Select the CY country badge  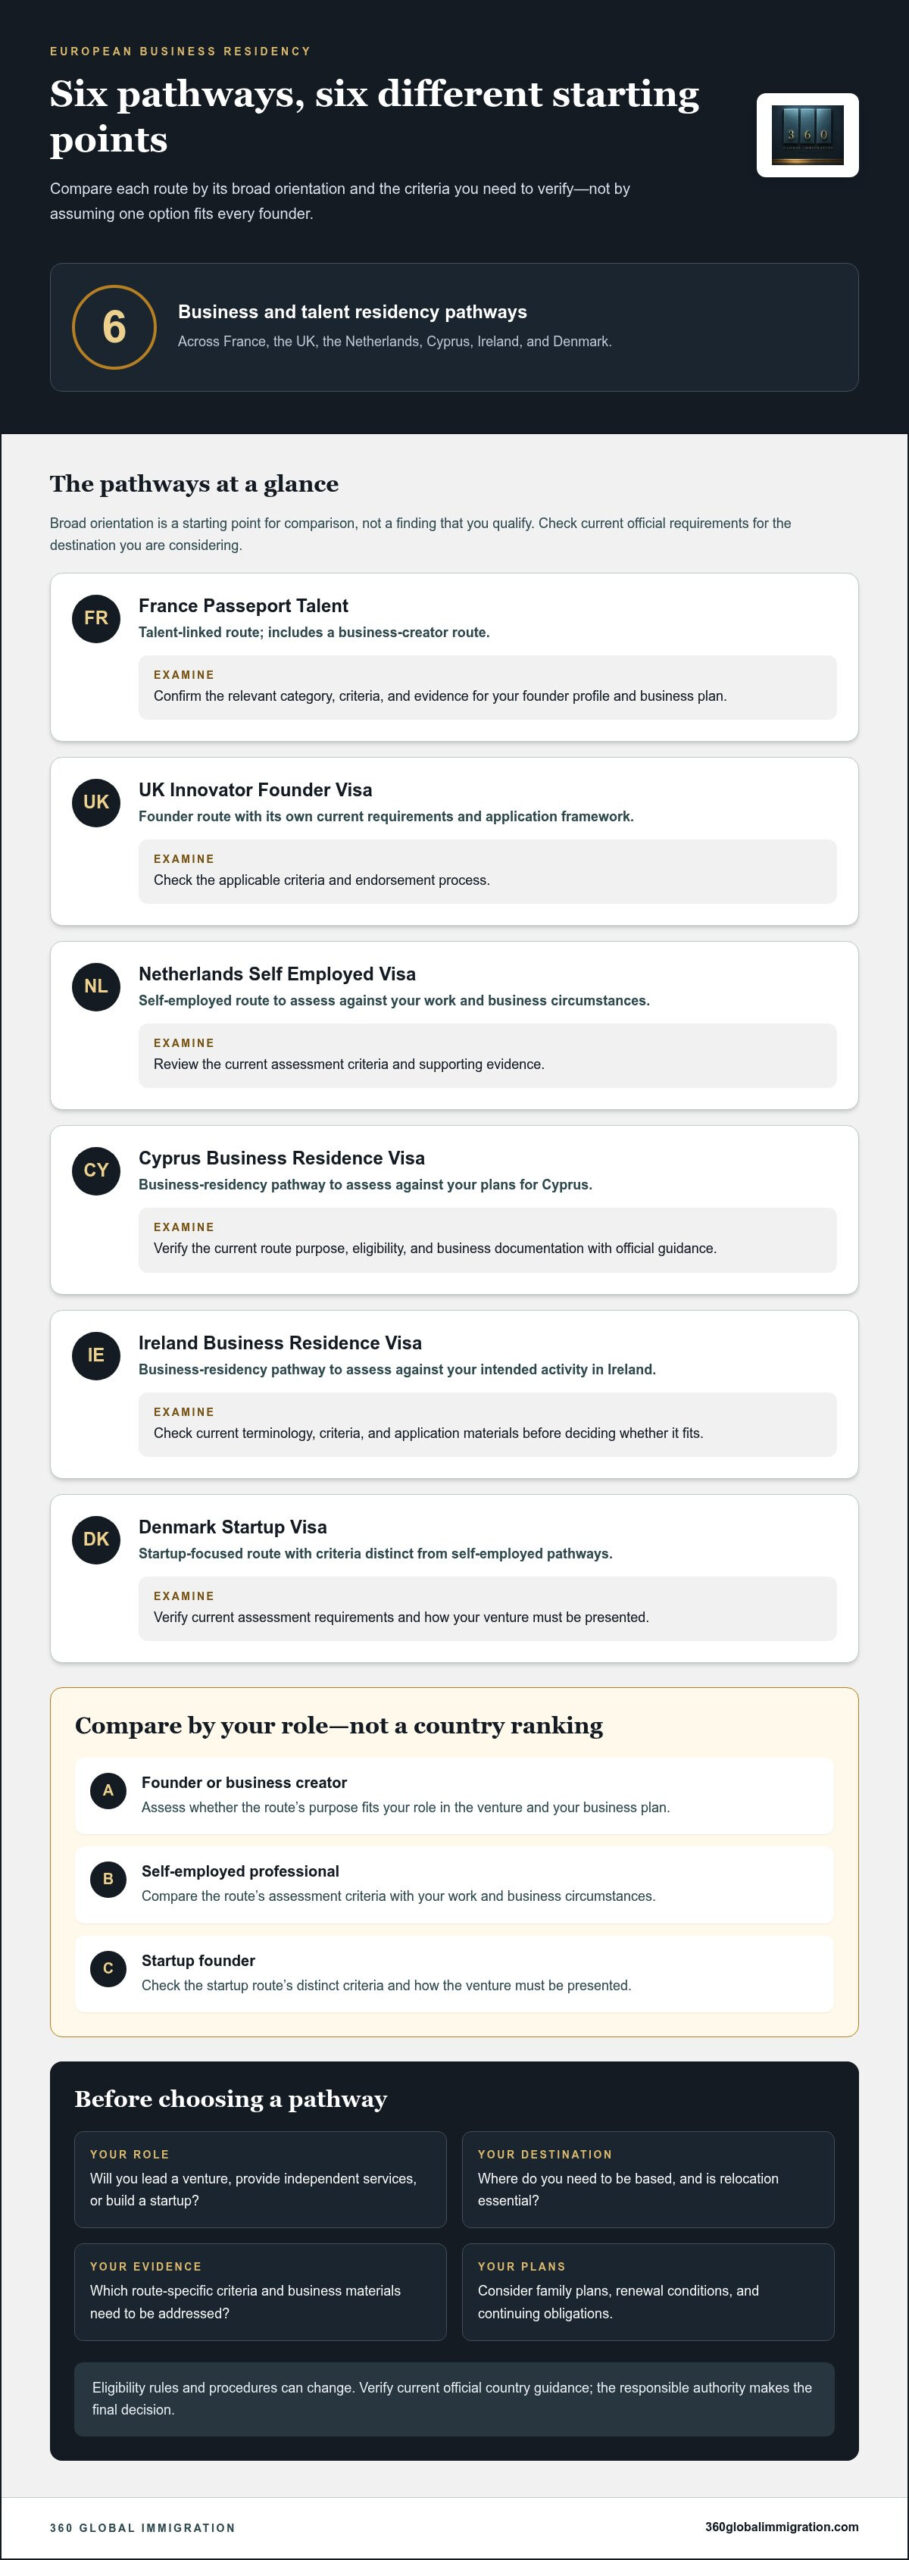coord(96,1170)
